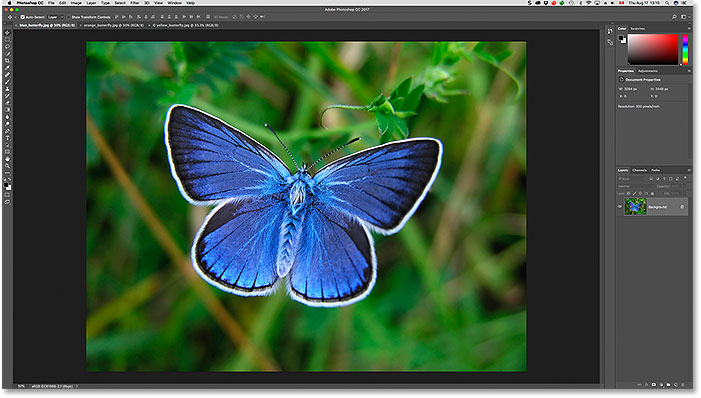
Task: Select the Crop tool
Action: coord(7,60)
